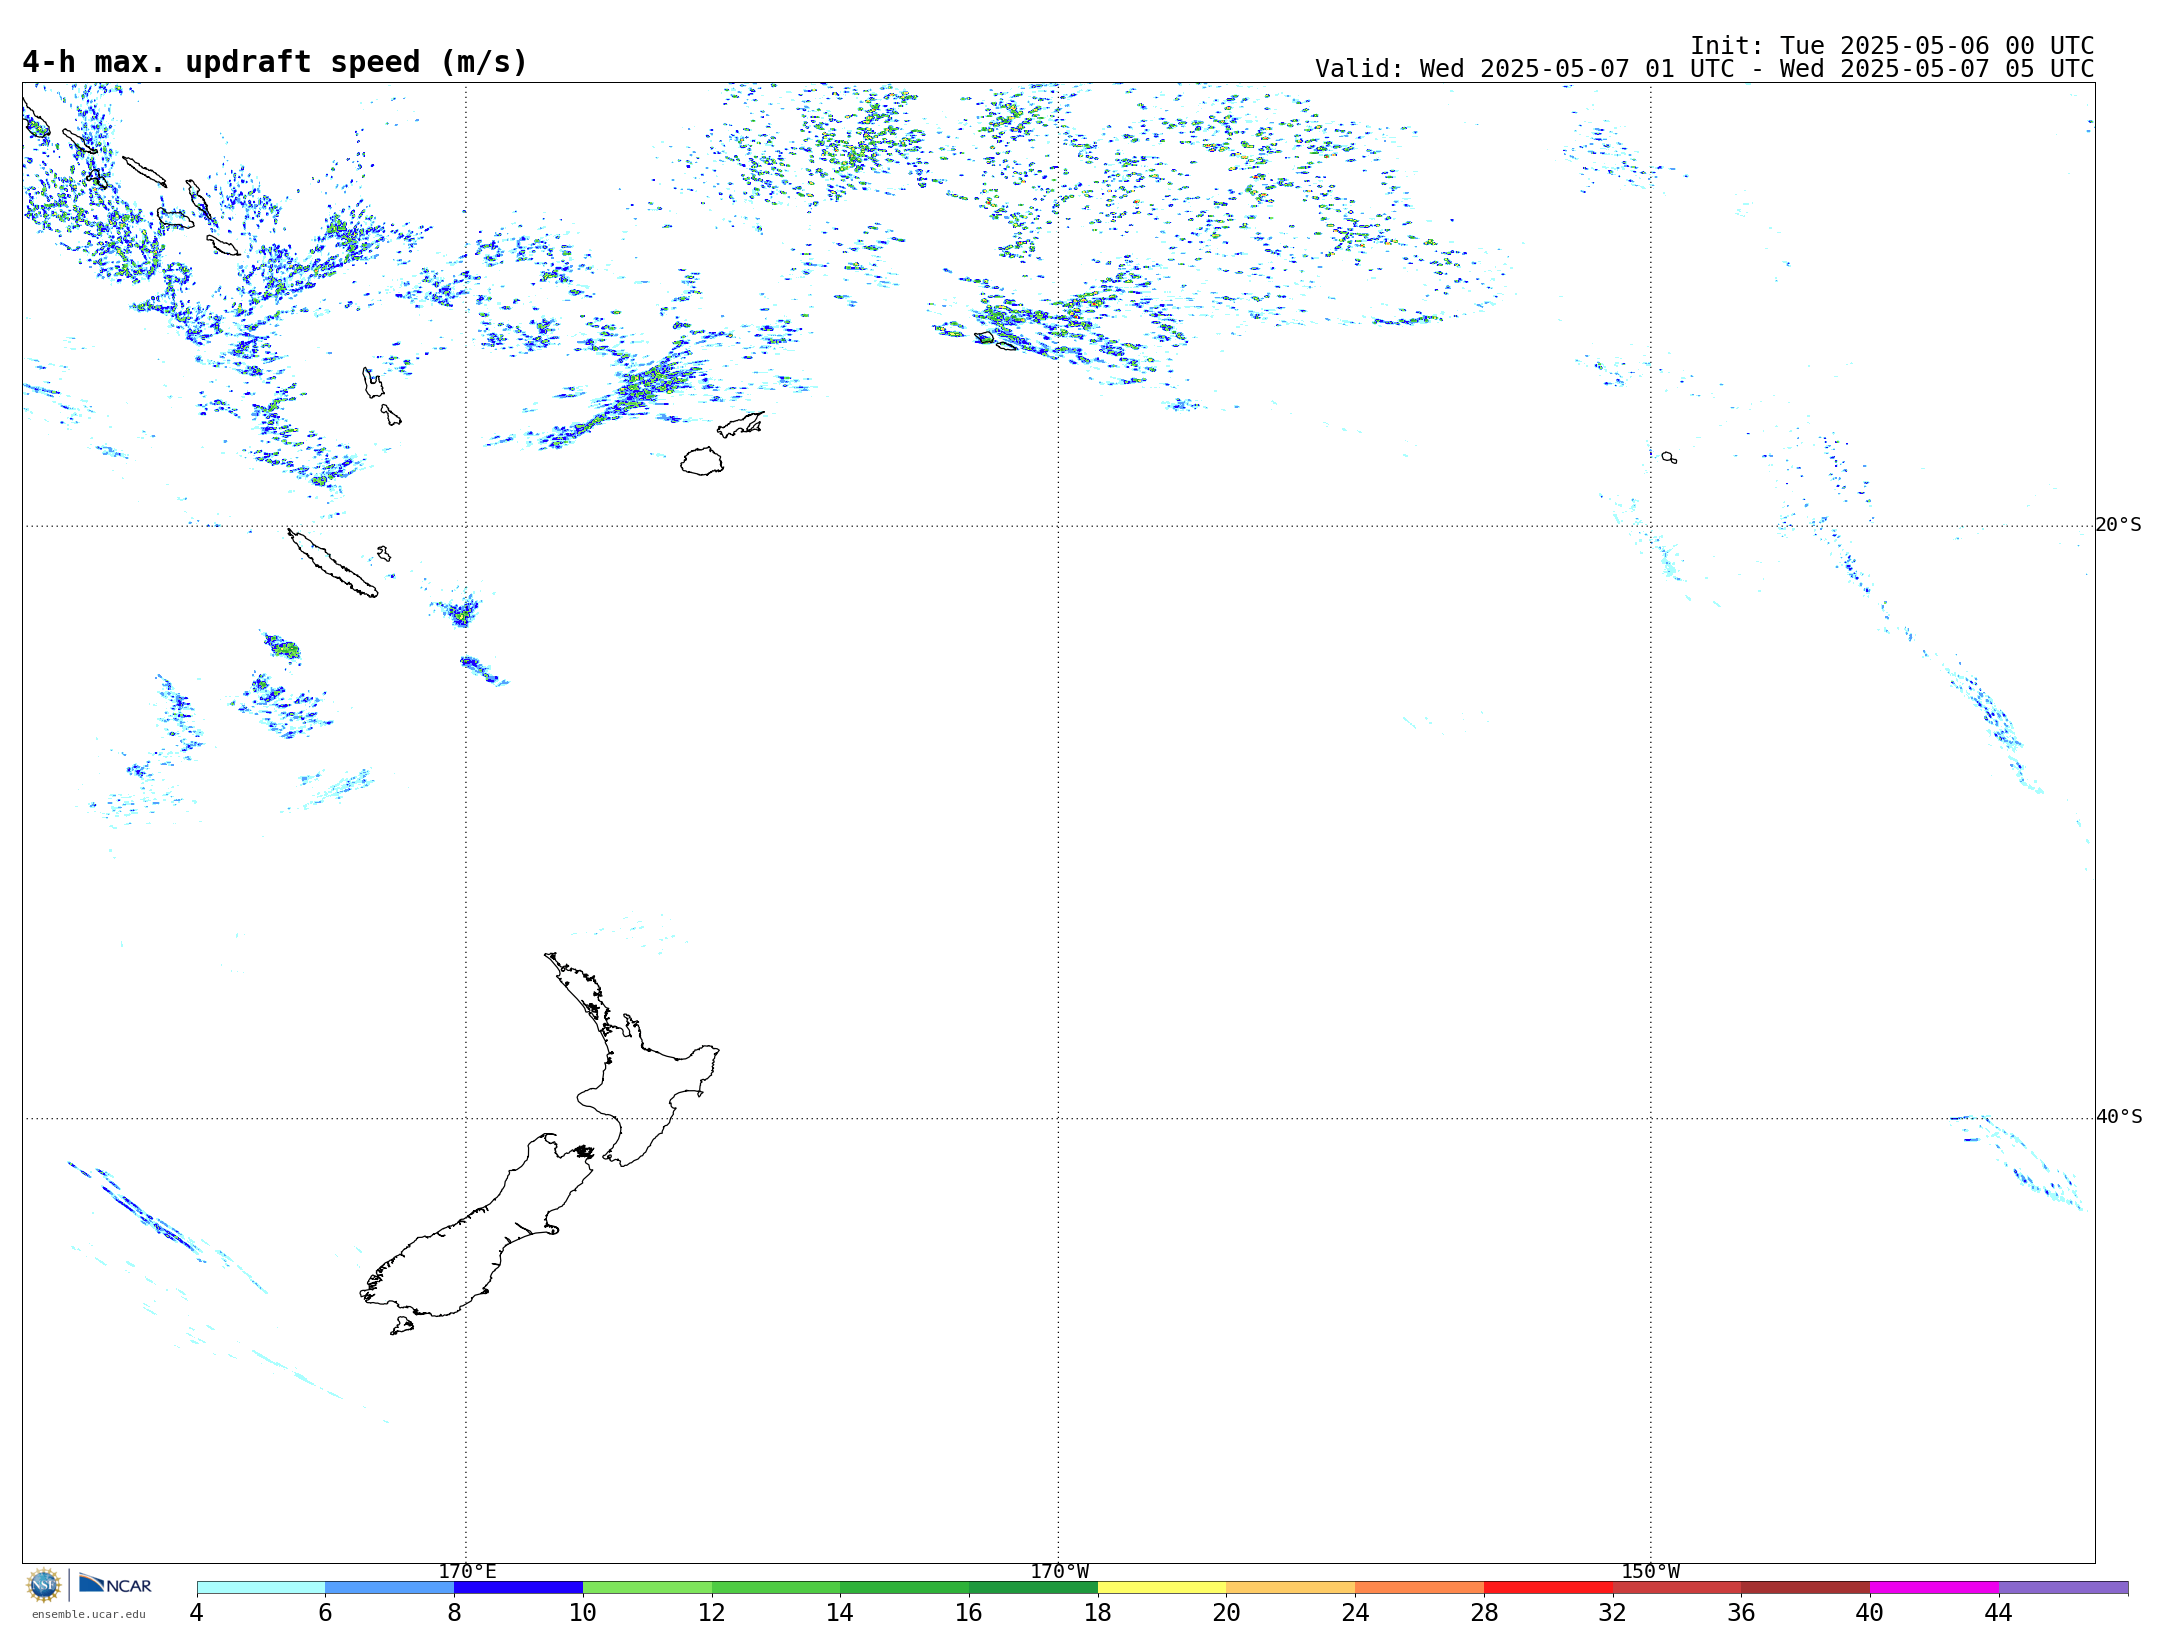This screenshot has width=2160, height=1626.
Task: Click Stewart Island below South Island
Action: point(402,1326)
